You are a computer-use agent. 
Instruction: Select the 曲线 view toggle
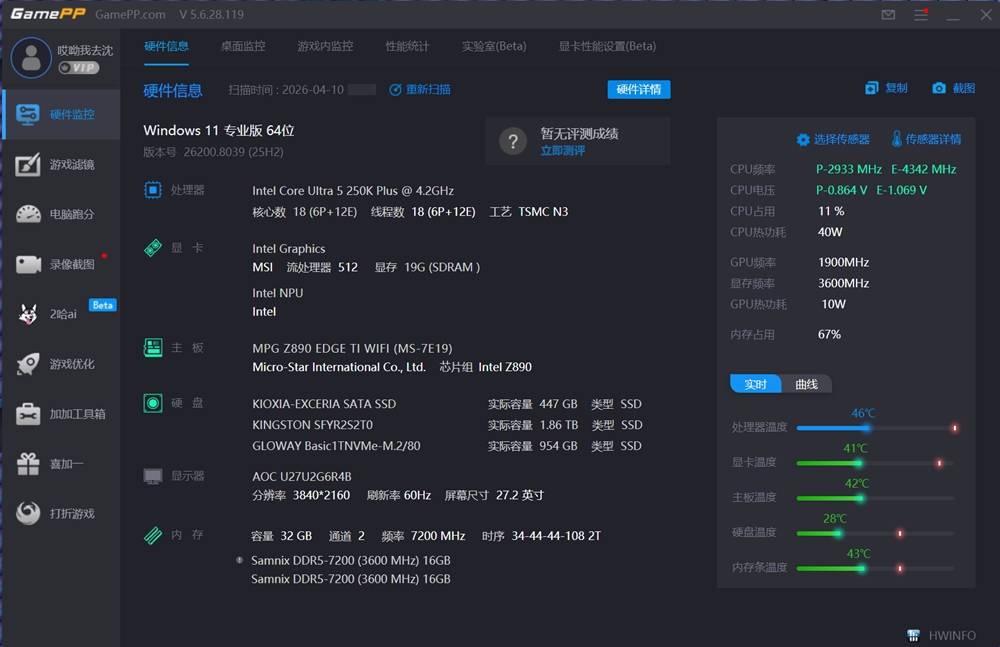pos(806,384)
